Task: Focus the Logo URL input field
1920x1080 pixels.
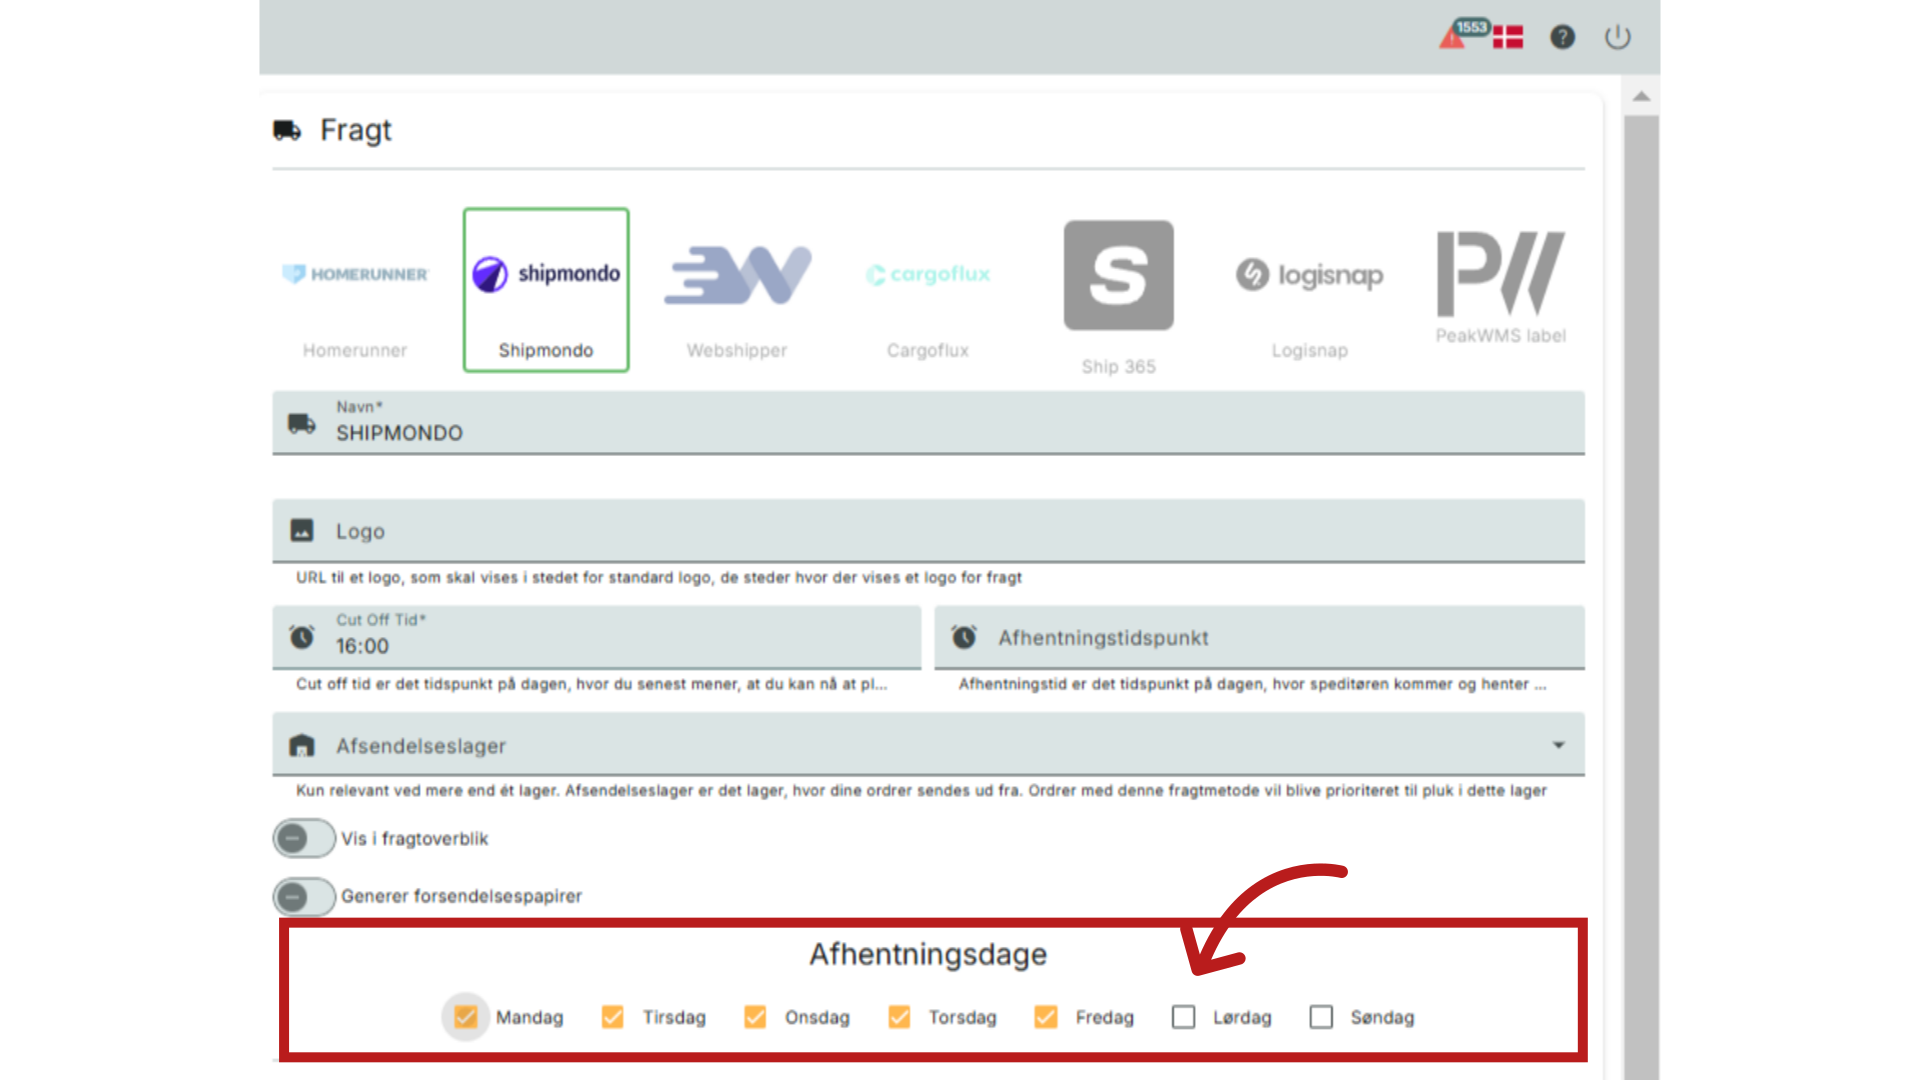Action: click(x=928, y=531)
